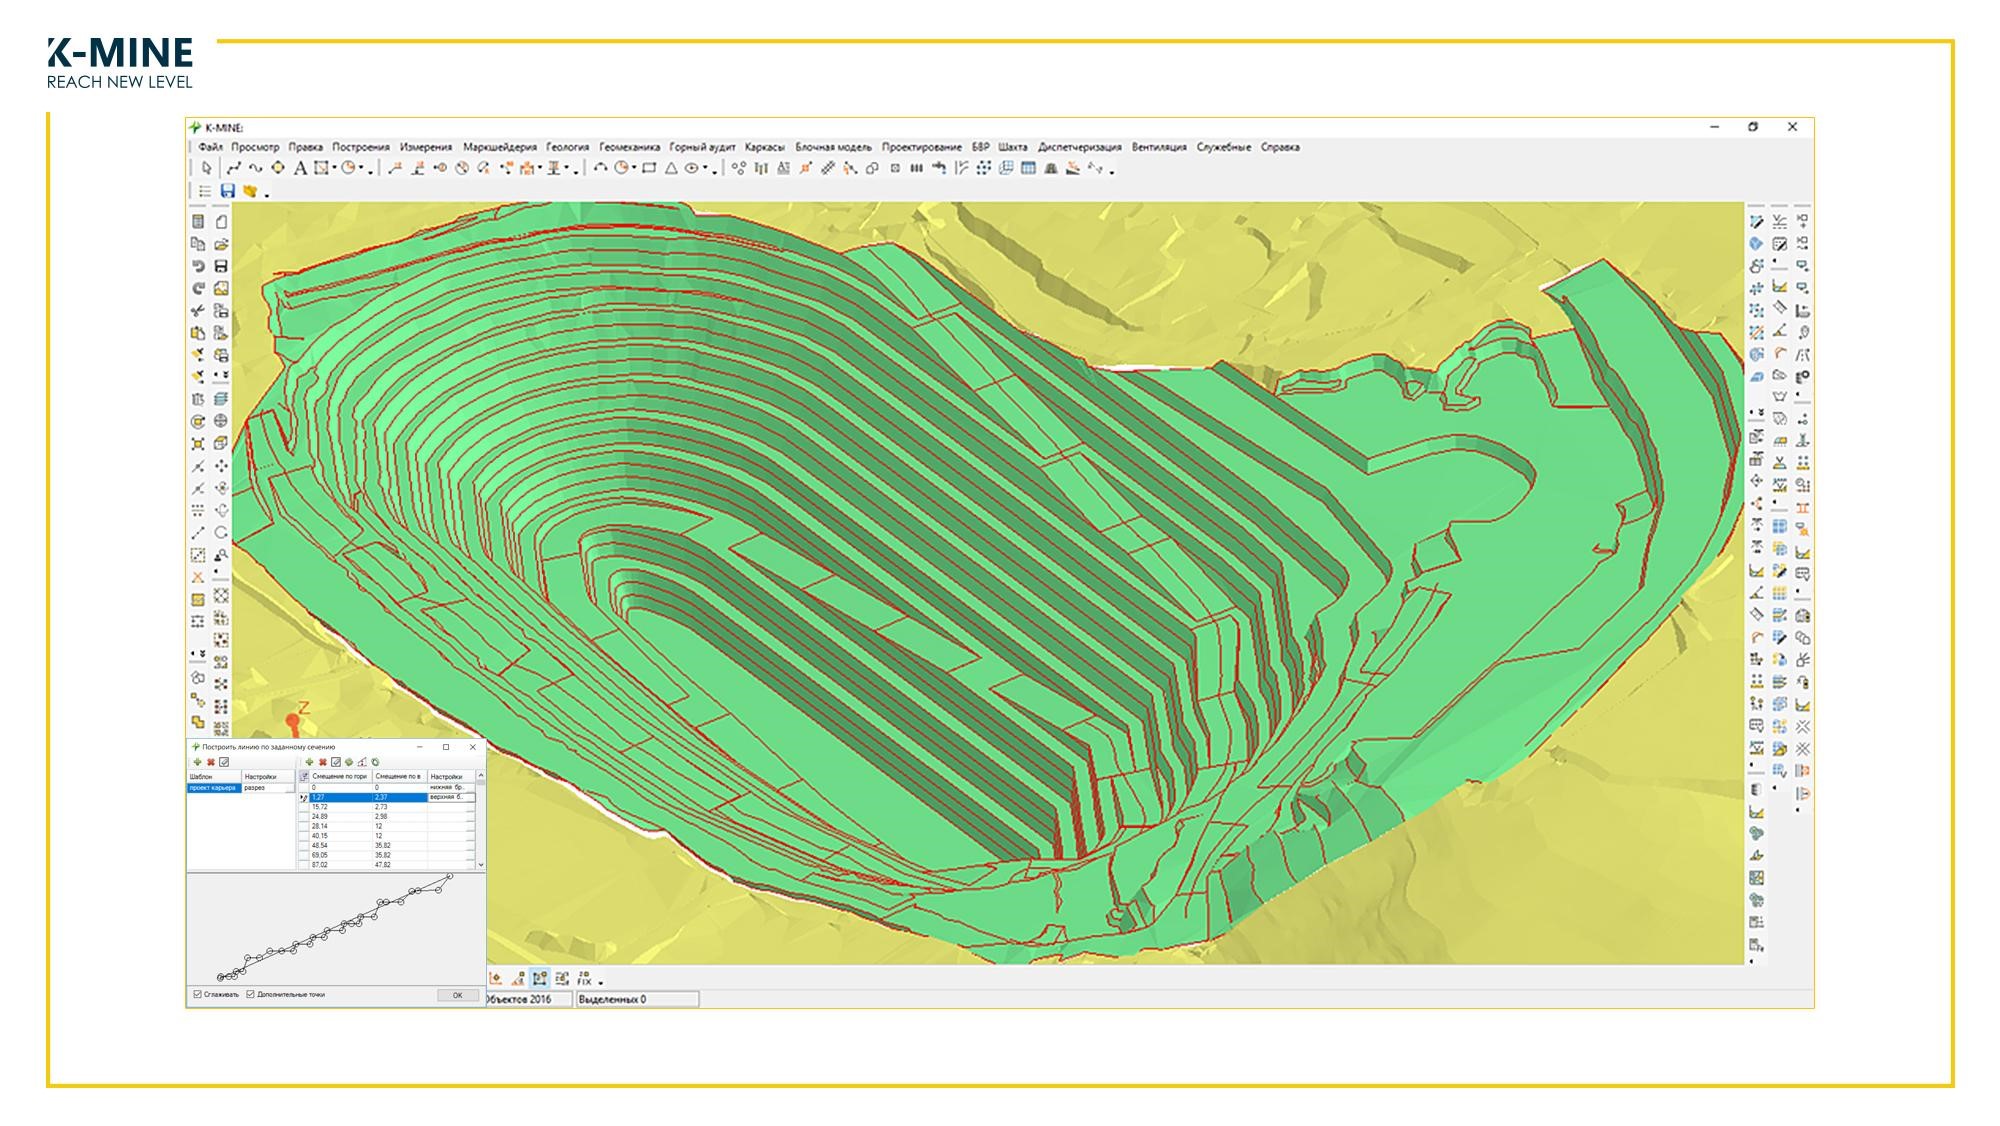Click the offsets table scrollbar down arrow

pos(481,864)
